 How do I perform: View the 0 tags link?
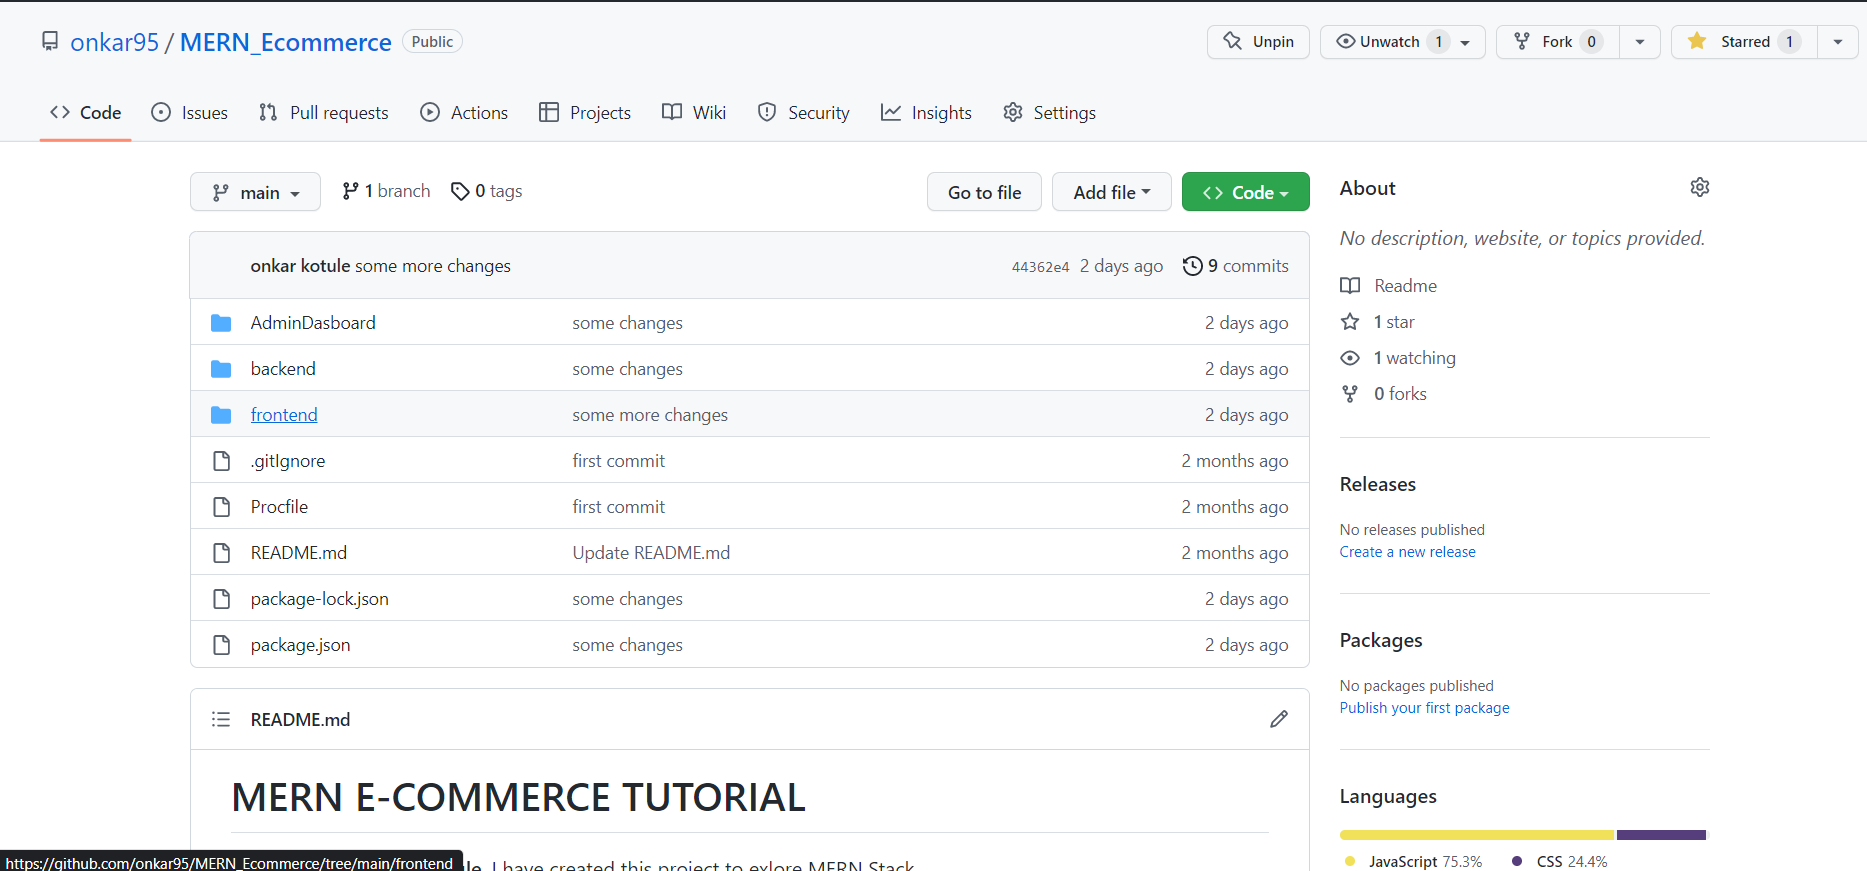click(x=487, y=191)
